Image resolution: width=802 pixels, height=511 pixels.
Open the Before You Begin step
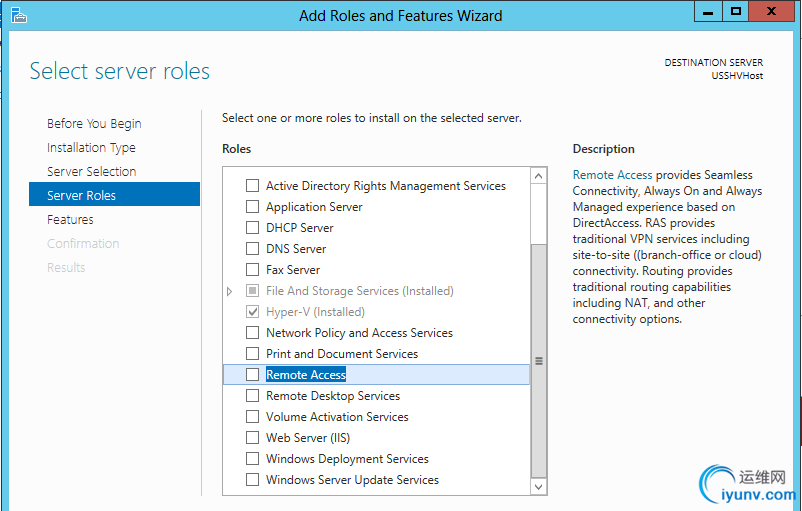[x=94, y=124]
